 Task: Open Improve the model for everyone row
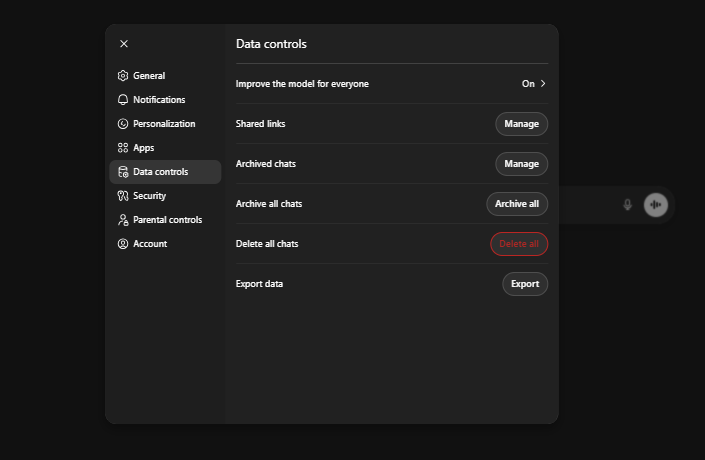[x=302, y=84]
